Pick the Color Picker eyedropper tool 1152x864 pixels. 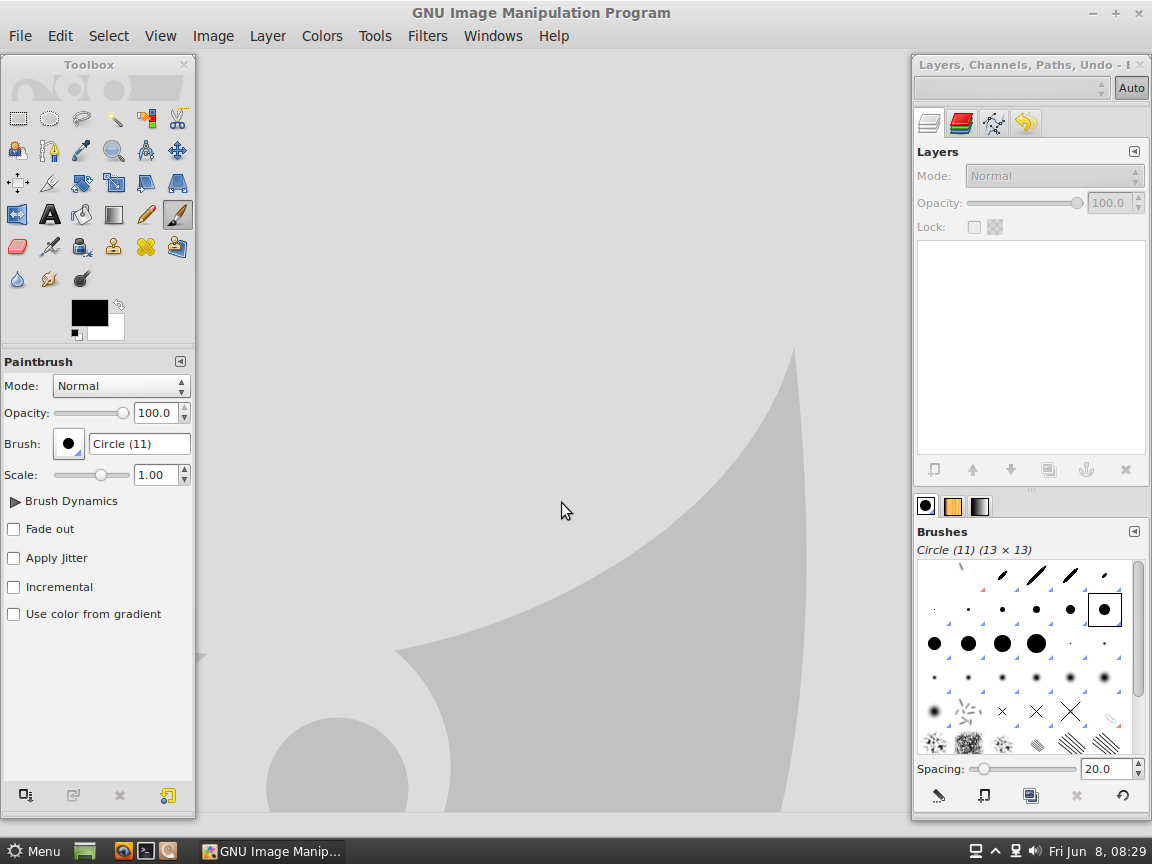pos(82,151)
